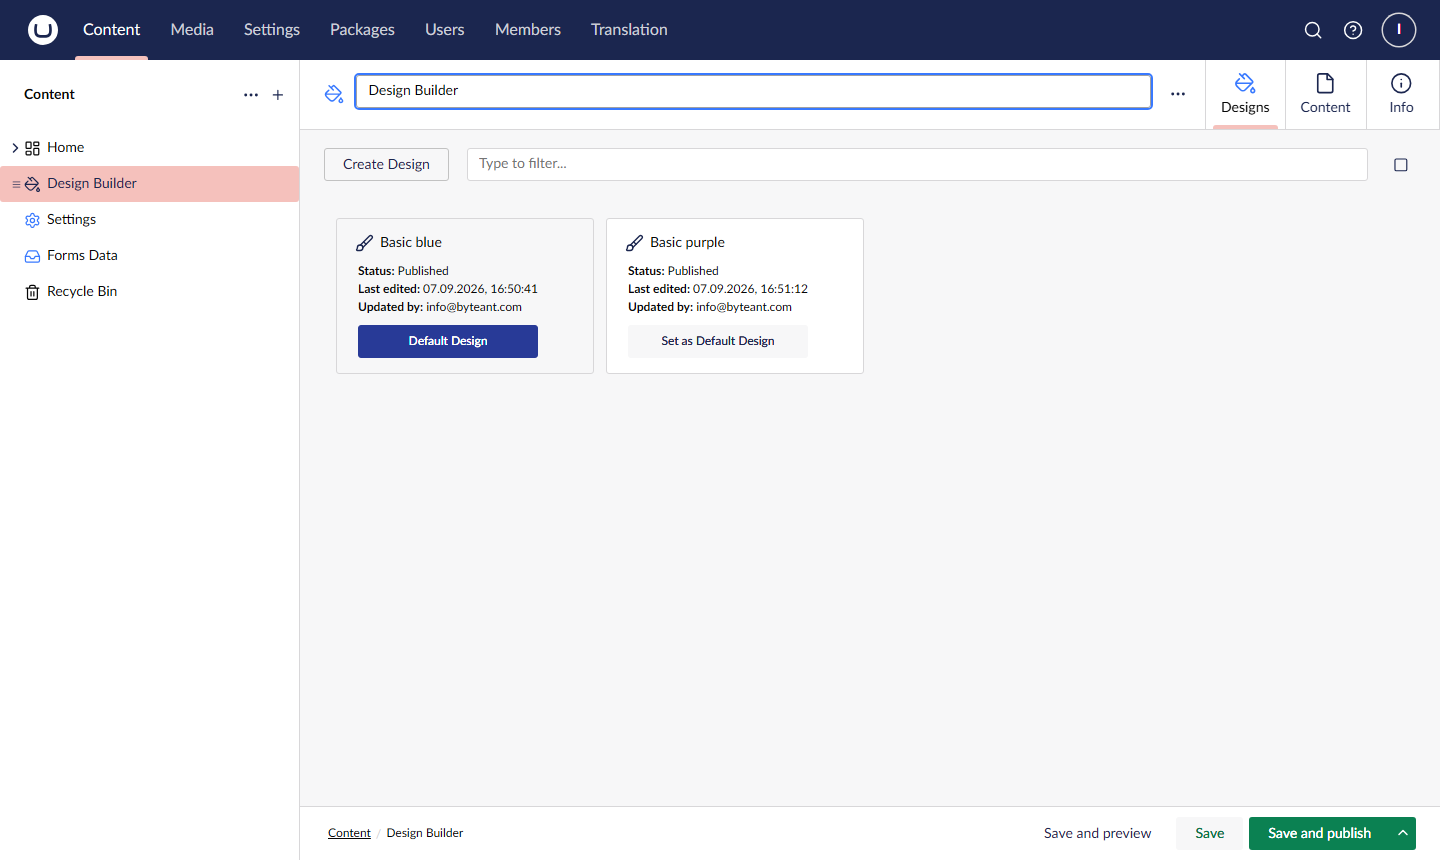
Task: Click the Design Builder name input
Action: coord(753,91)
